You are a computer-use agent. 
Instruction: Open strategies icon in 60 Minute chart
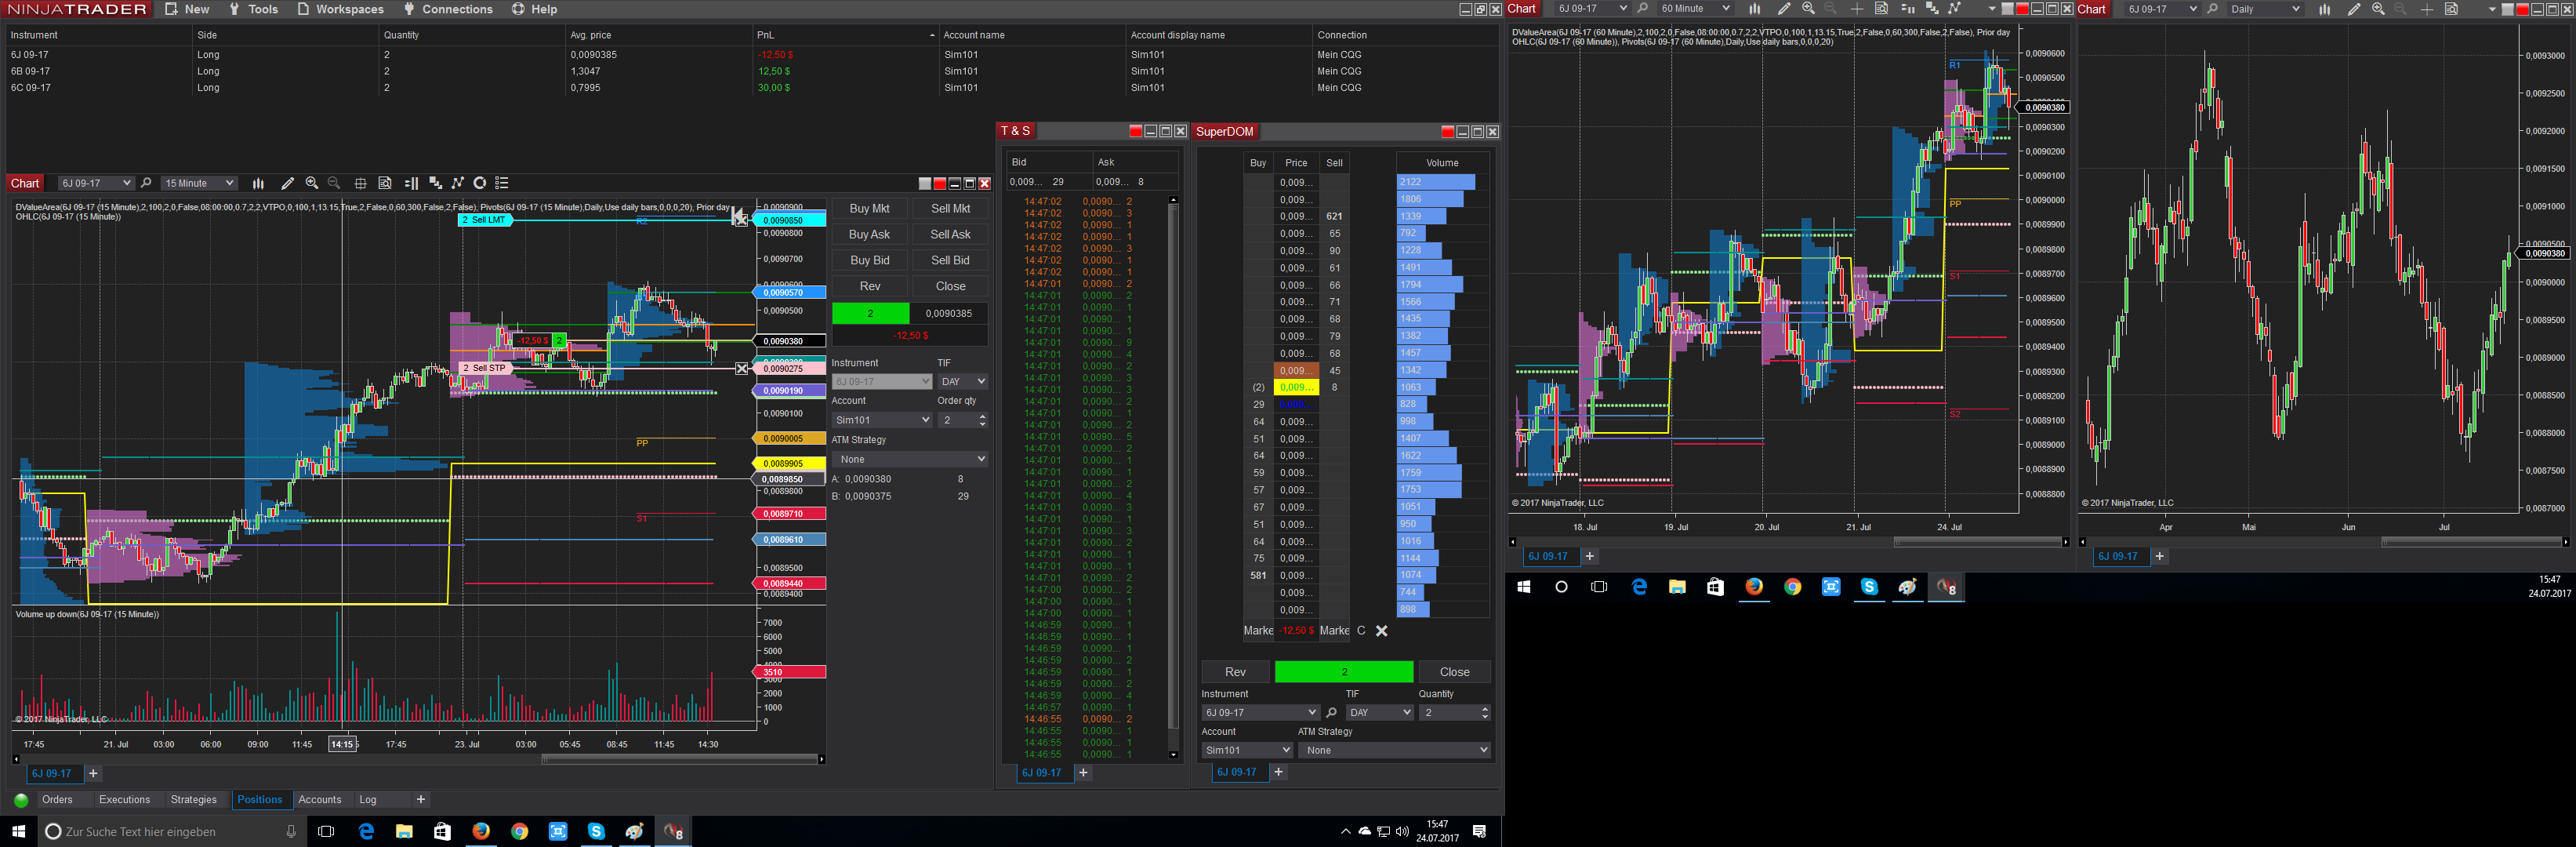(x=1955, y=9)
